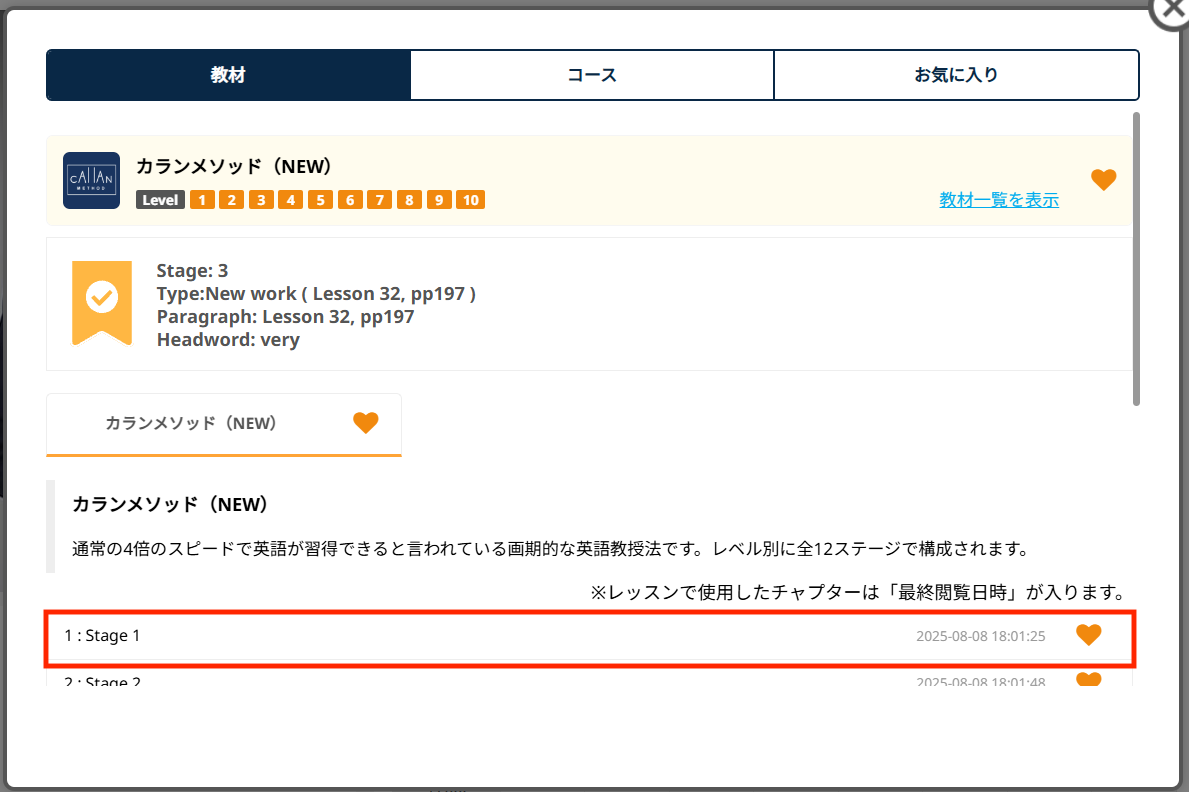Click the Callan Method logo icon
This screenshot has height=792, width=1189.
tap(91, 181)
